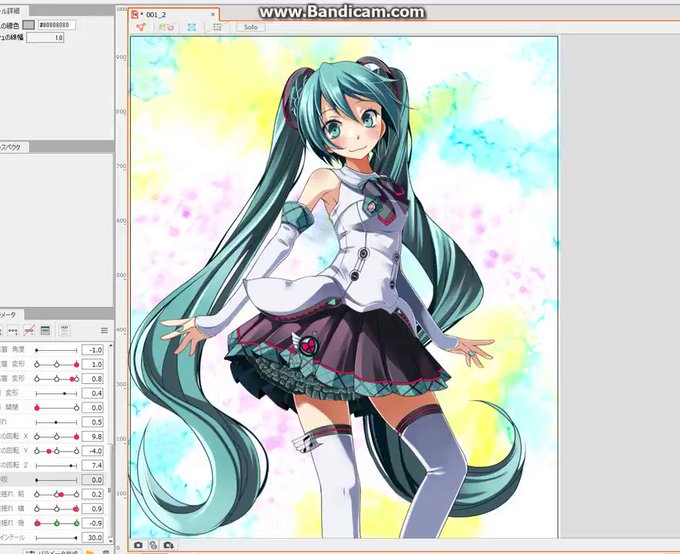The width and height of the screenshot is (680, 554).
Task: Click the #00000000 color hex field
Action: click(x=57, y=25)
